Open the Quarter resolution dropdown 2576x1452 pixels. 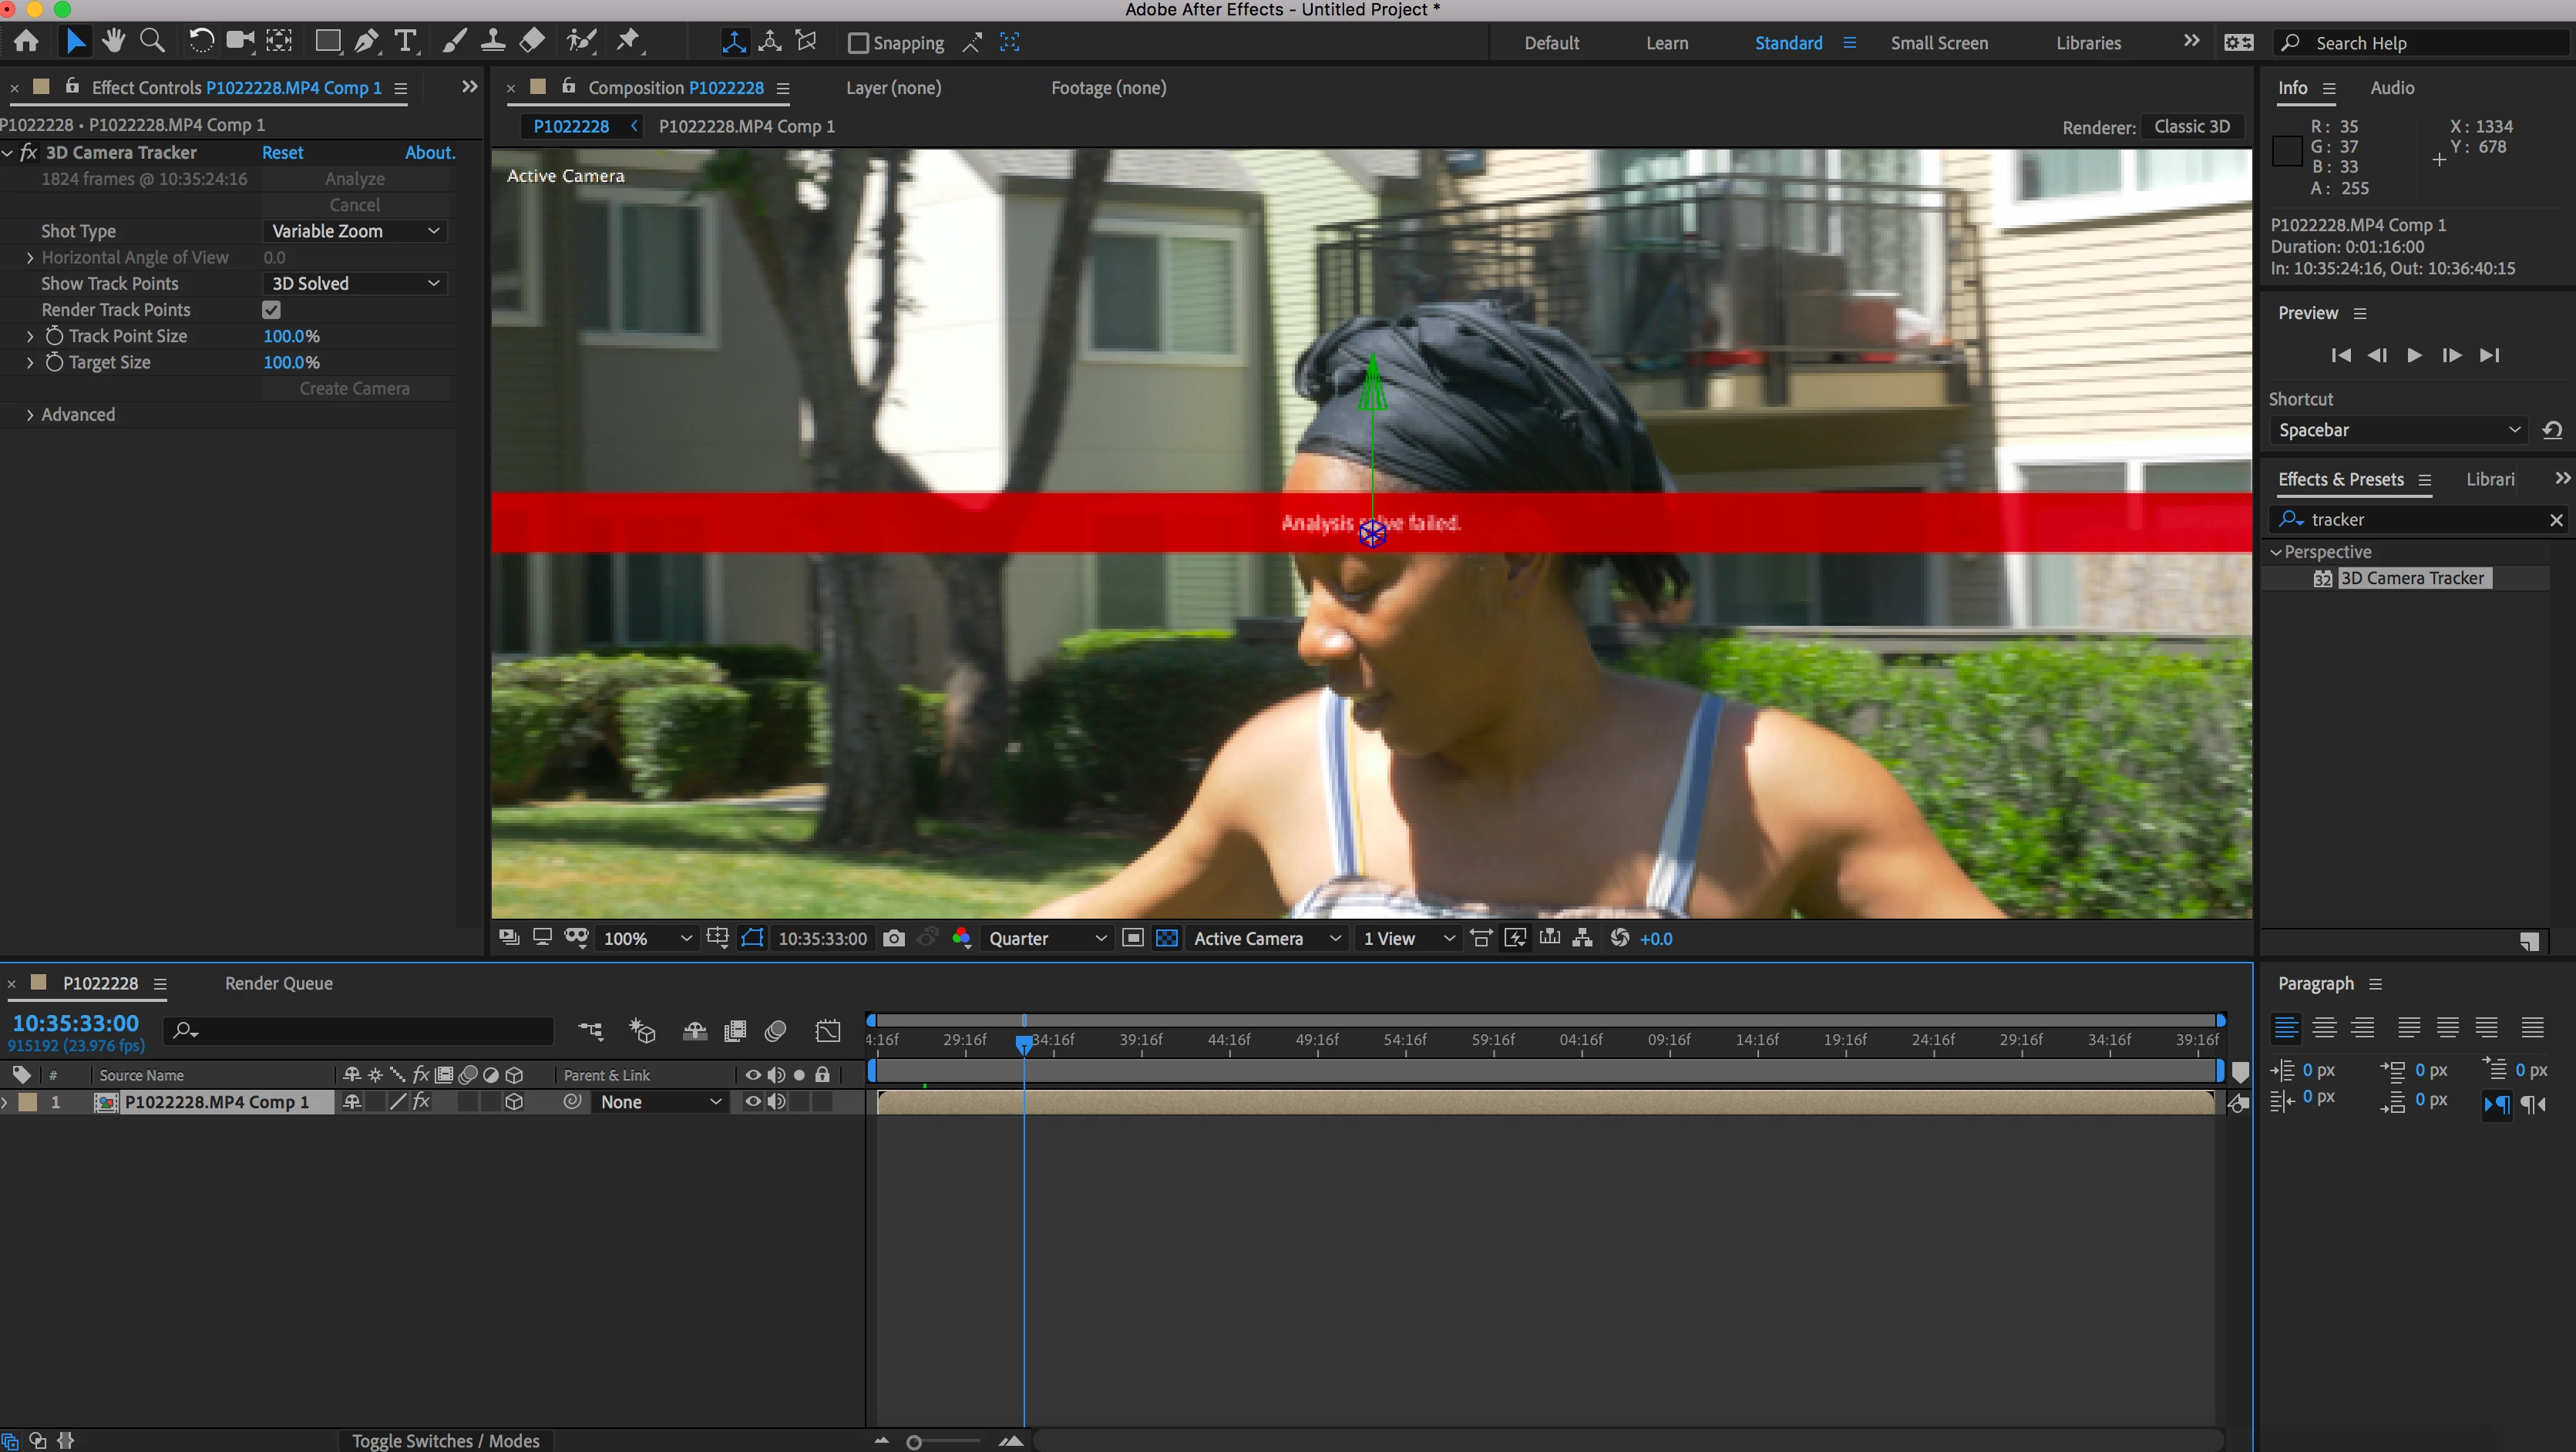pyautogui.click(x=1046, y=938)
